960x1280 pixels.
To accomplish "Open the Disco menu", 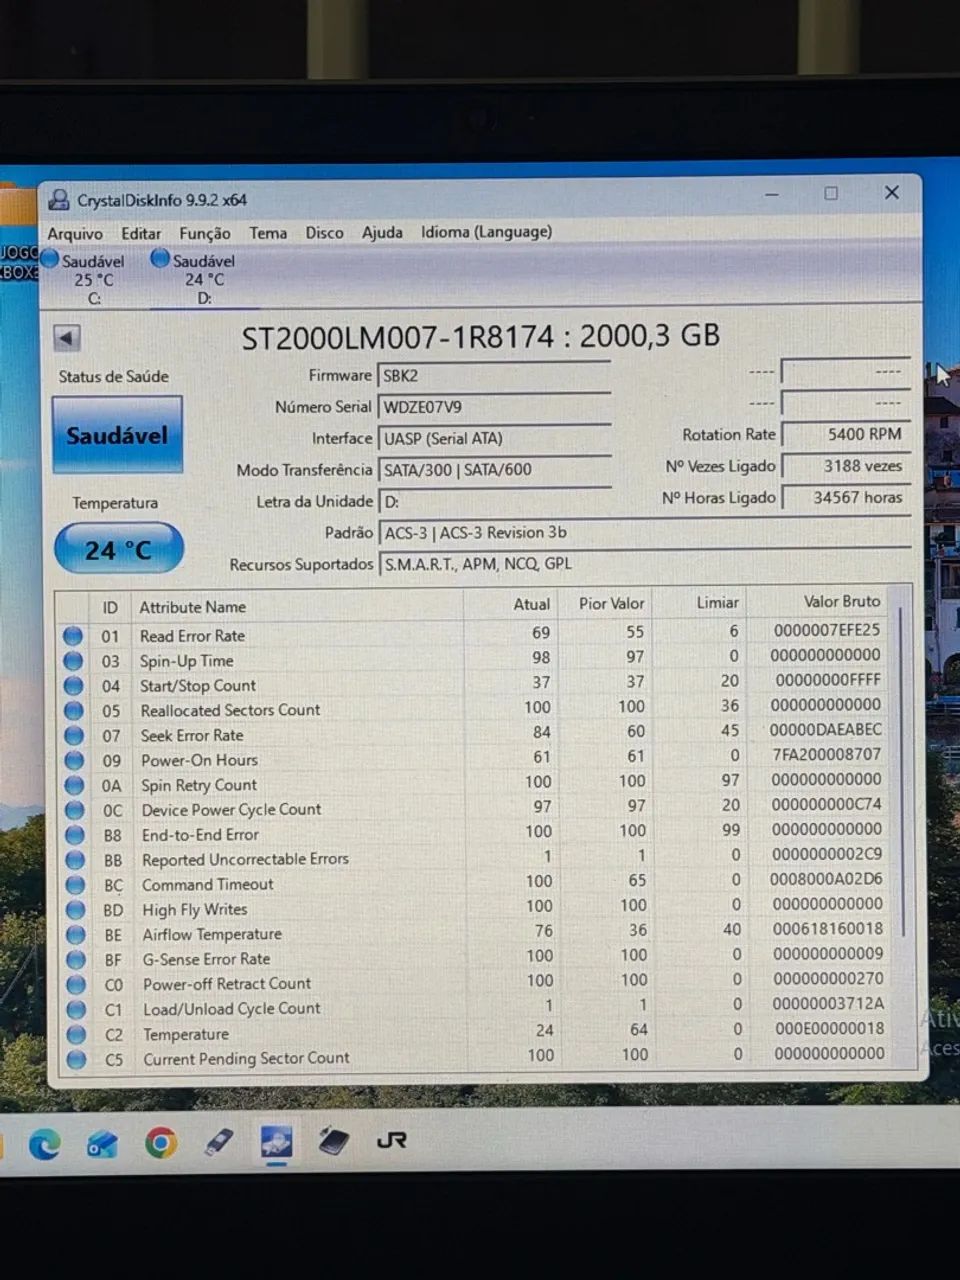I will pos(324,232).
